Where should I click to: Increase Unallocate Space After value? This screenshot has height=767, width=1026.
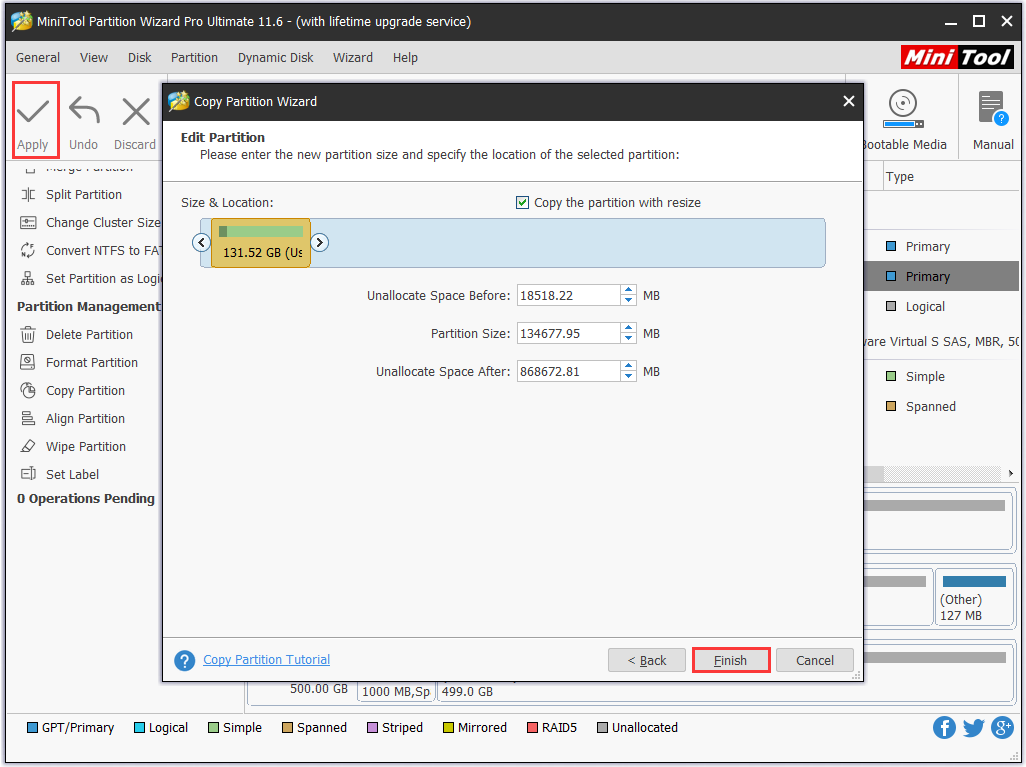point(628,366)
